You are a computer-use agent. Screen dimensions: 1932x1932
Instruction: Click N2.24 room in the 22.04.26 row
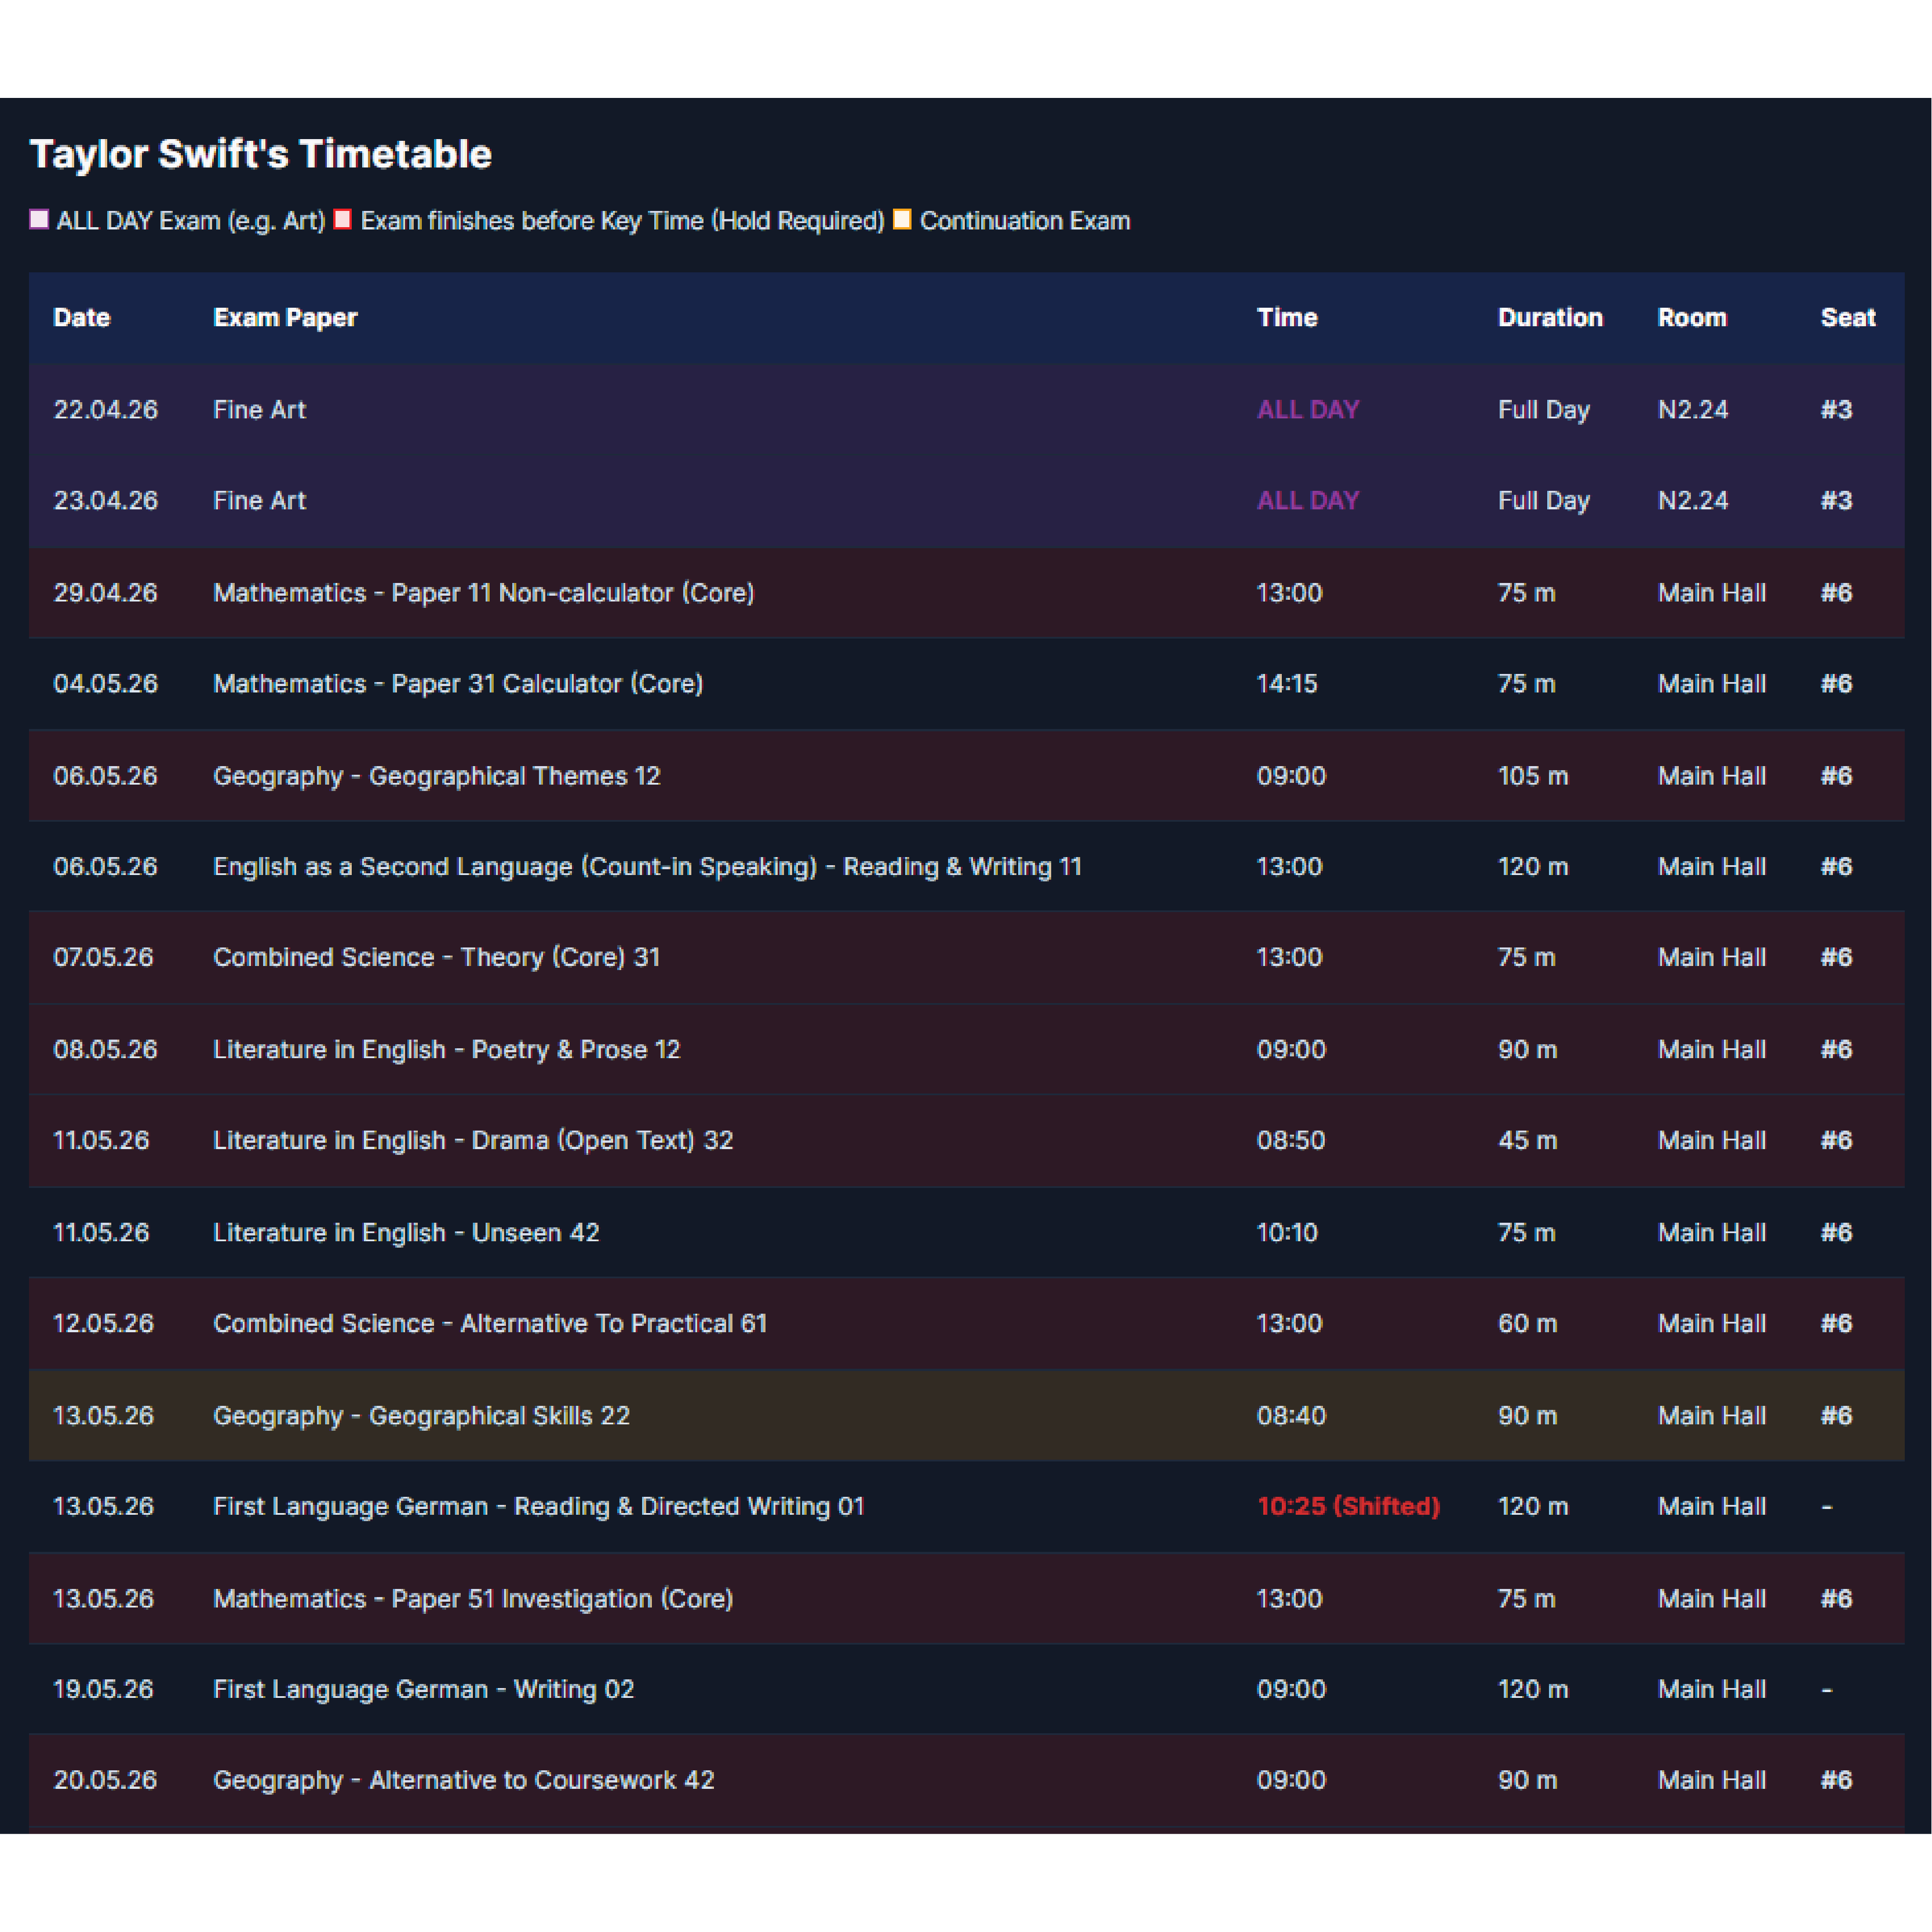[x=1693, y=410]
